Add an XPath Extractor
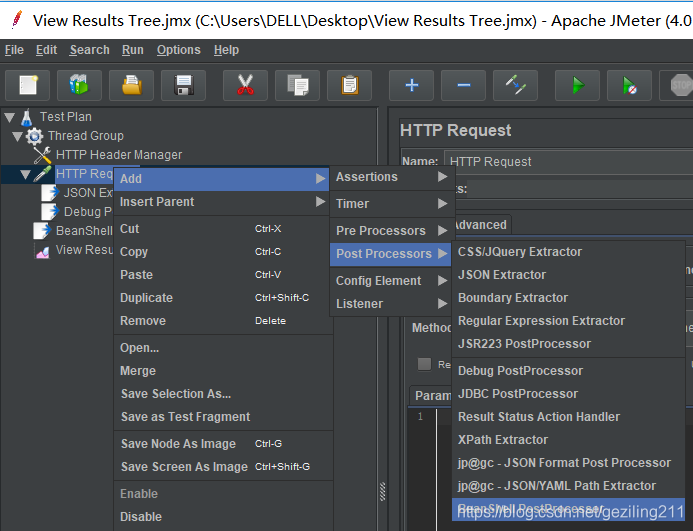The image size is (693, 531). click(568, 440)
